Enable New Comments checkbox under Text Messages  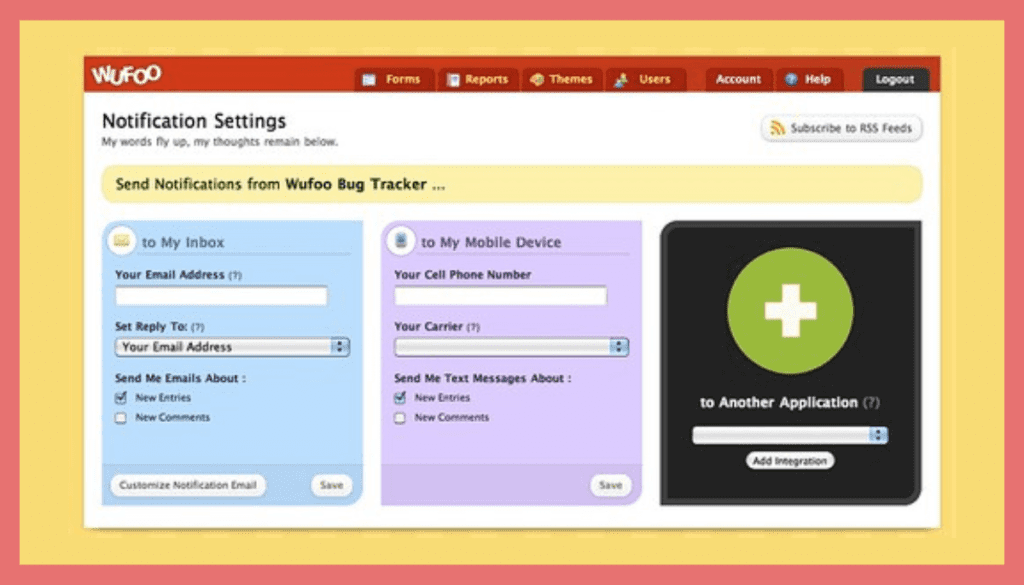(400, 418)
